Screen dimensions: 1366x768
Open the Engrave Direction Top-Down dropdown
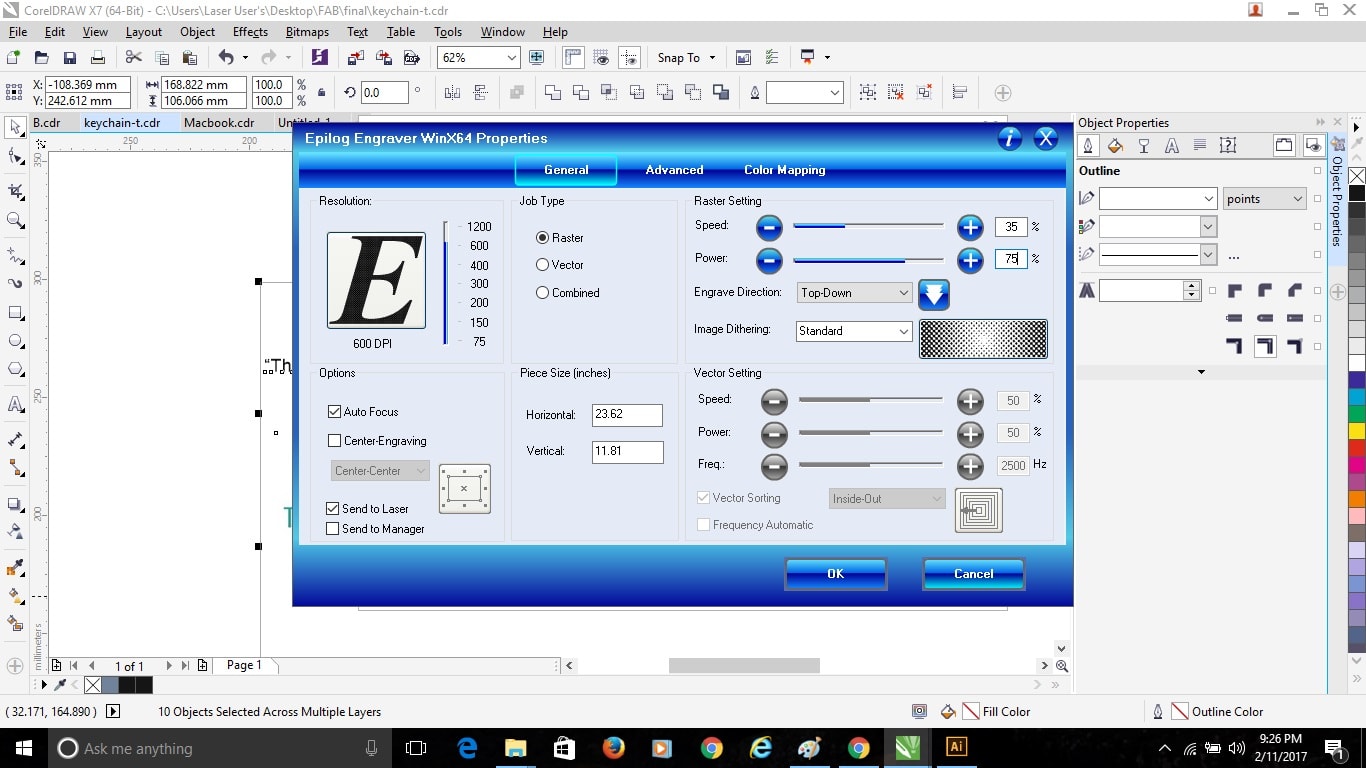pos(854,293)
